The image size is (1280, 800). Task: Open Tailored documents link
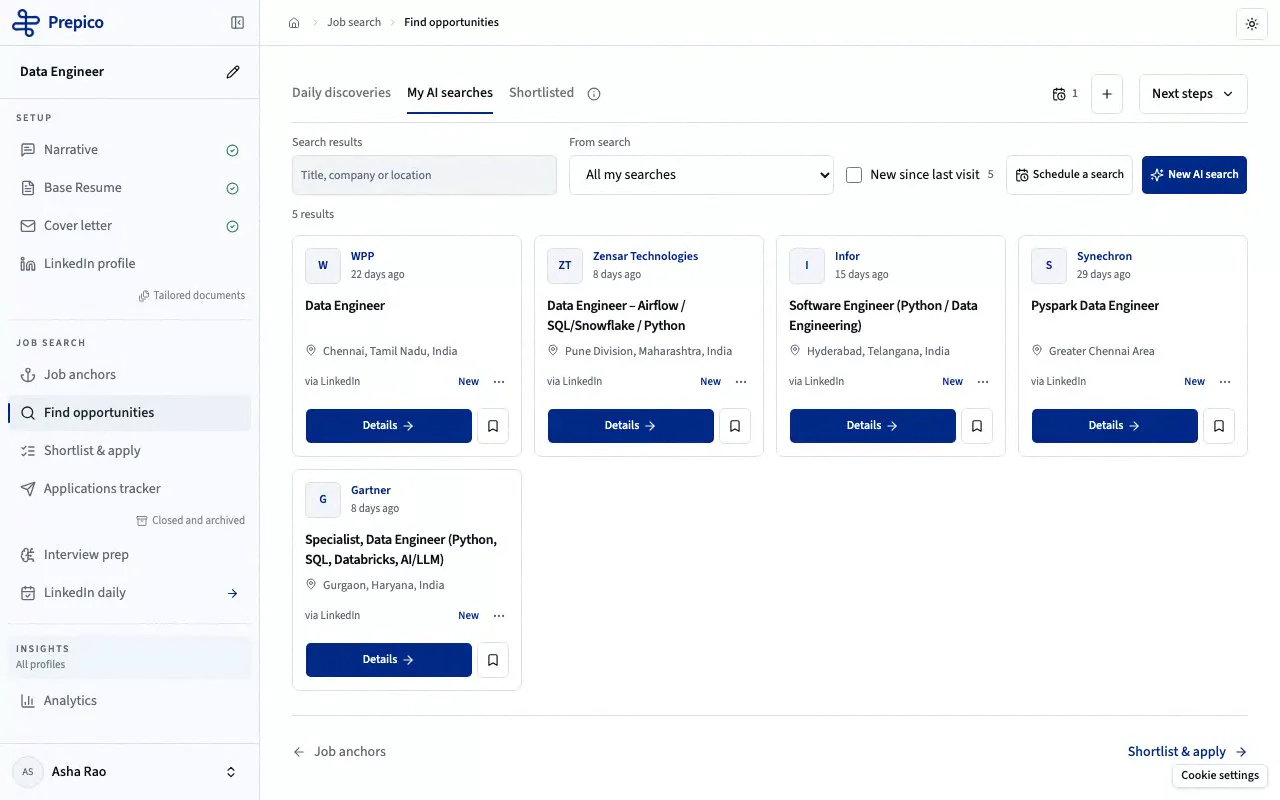(192, 296)
